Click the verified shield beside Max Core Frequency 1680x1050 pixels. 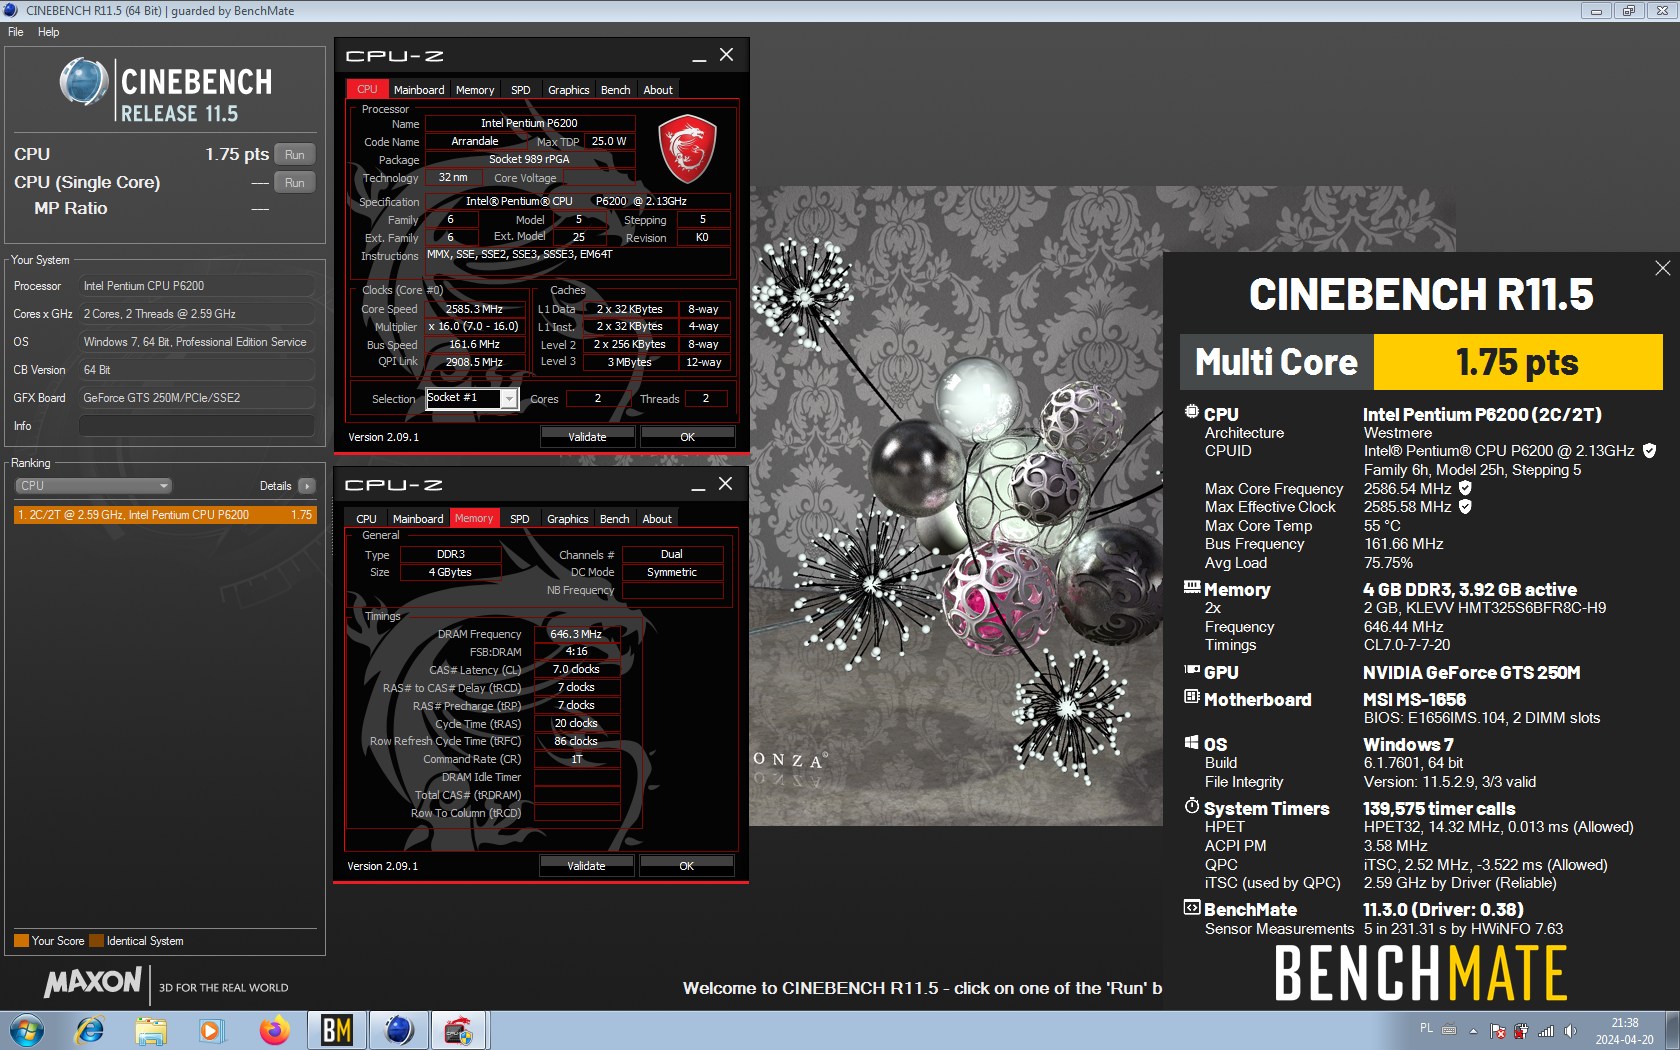click(1465, 488)
